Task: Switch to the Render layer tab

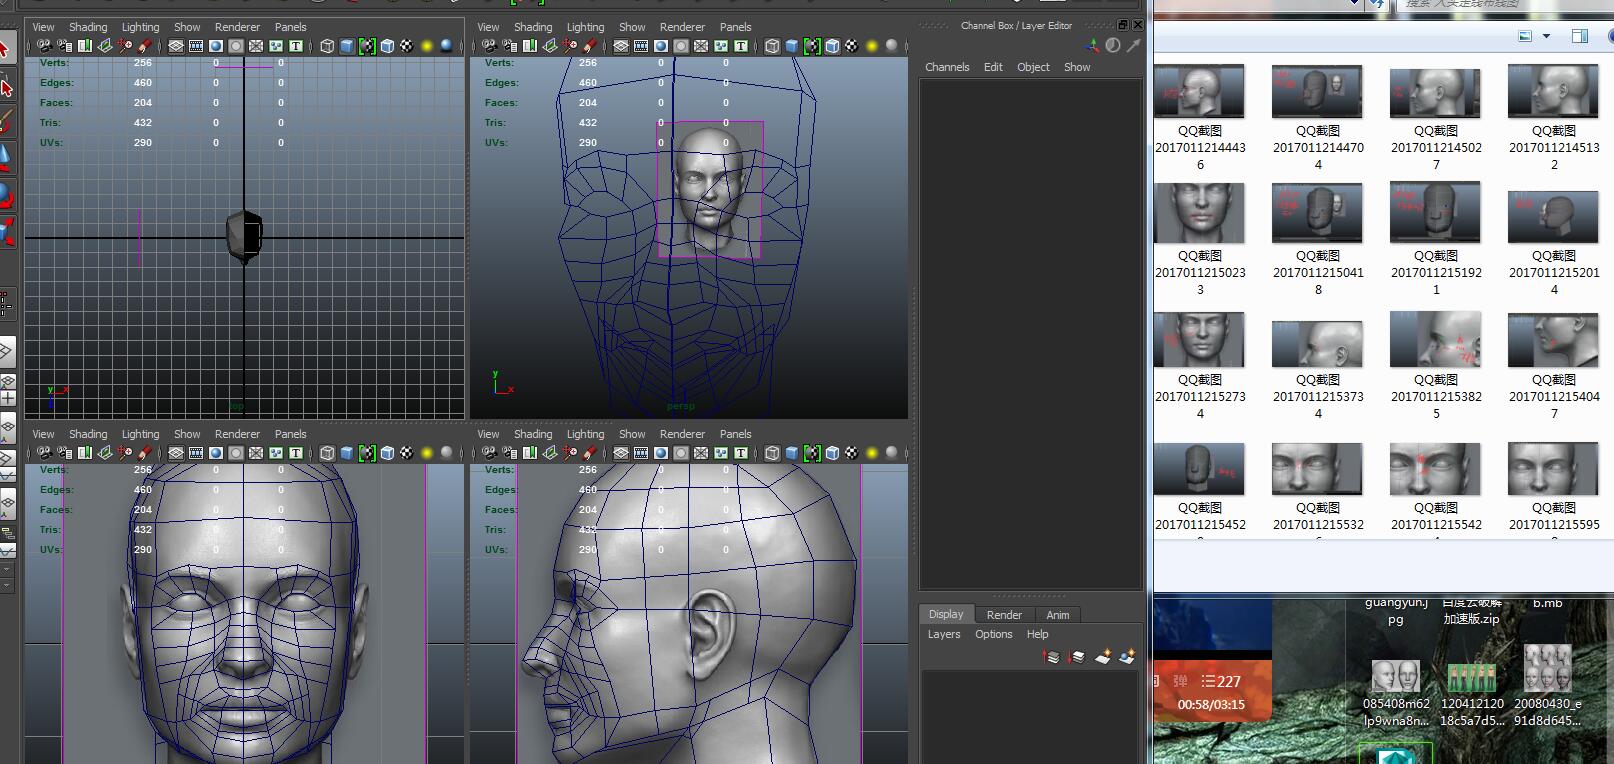Action: click(x=1004, y=615)
